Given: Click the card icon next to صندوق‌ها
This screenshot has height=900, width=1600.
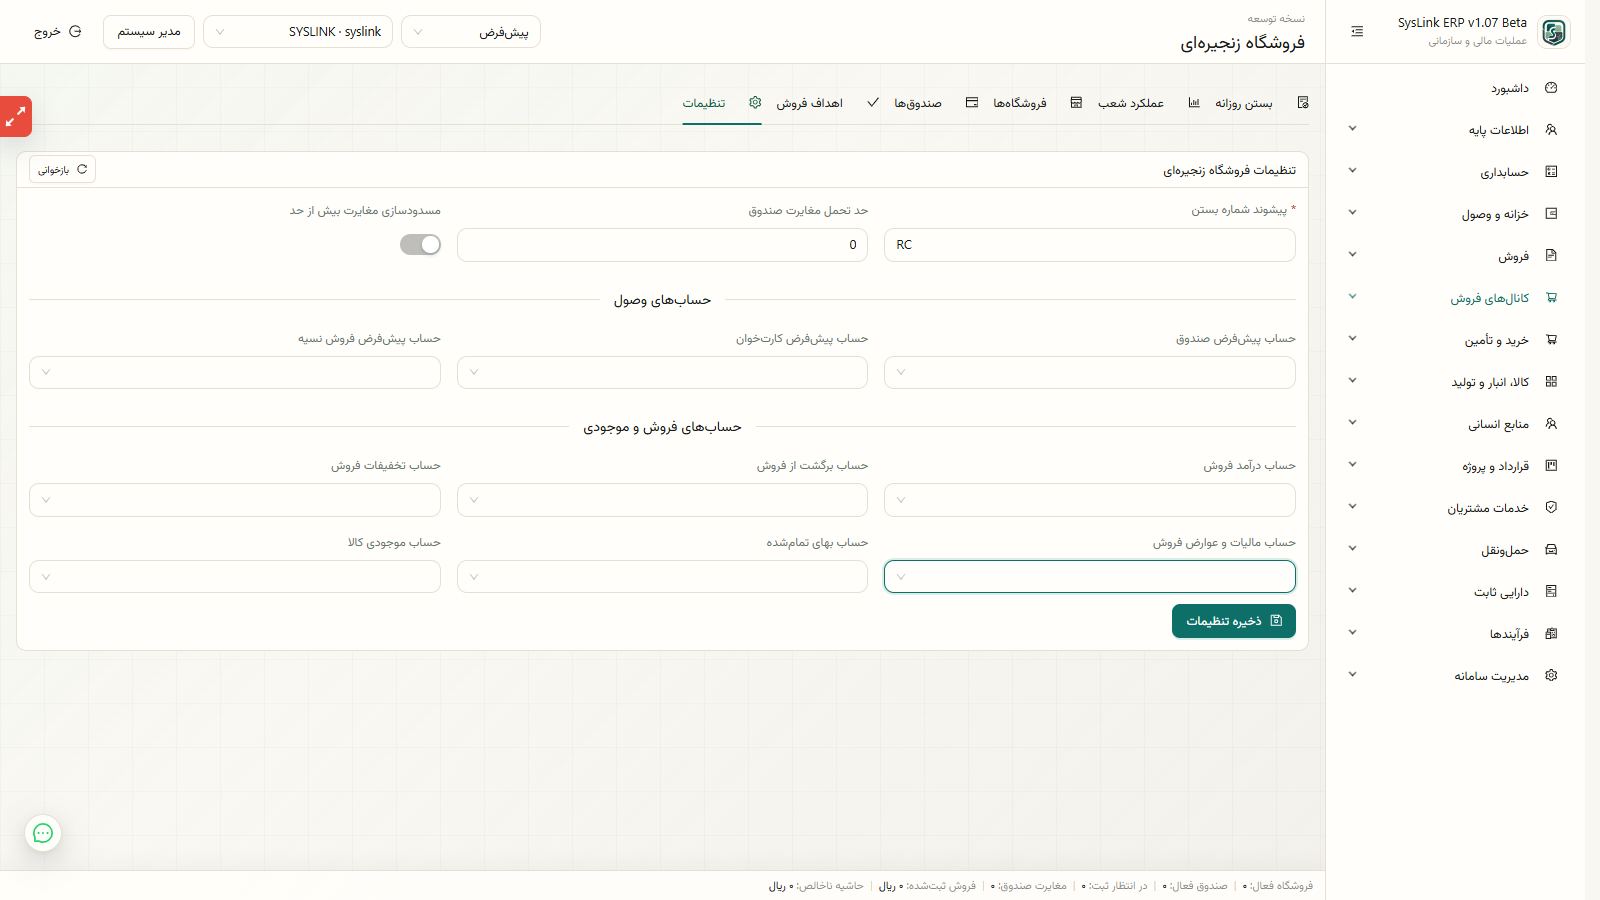Looking at the screenshot, I should (x=971, y=103).
